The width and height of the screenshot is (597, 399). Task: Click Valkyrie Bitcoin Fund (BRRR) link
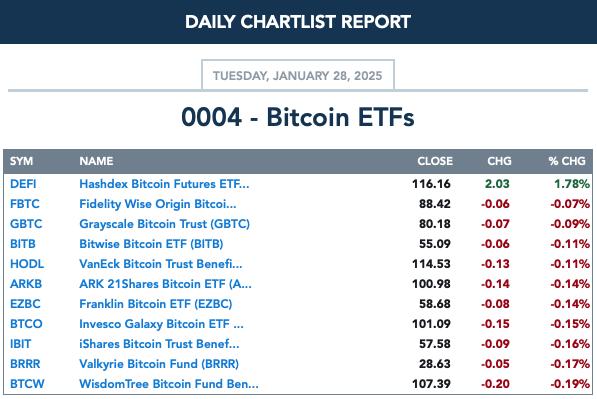159,364
